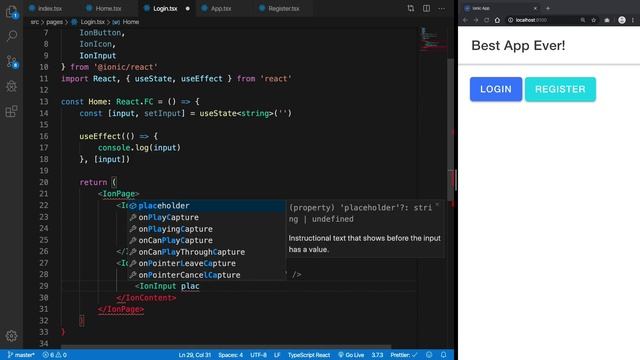Split the editor to the right
The image size is (640, 360).
pyautogui.click(x=426, y=8)
